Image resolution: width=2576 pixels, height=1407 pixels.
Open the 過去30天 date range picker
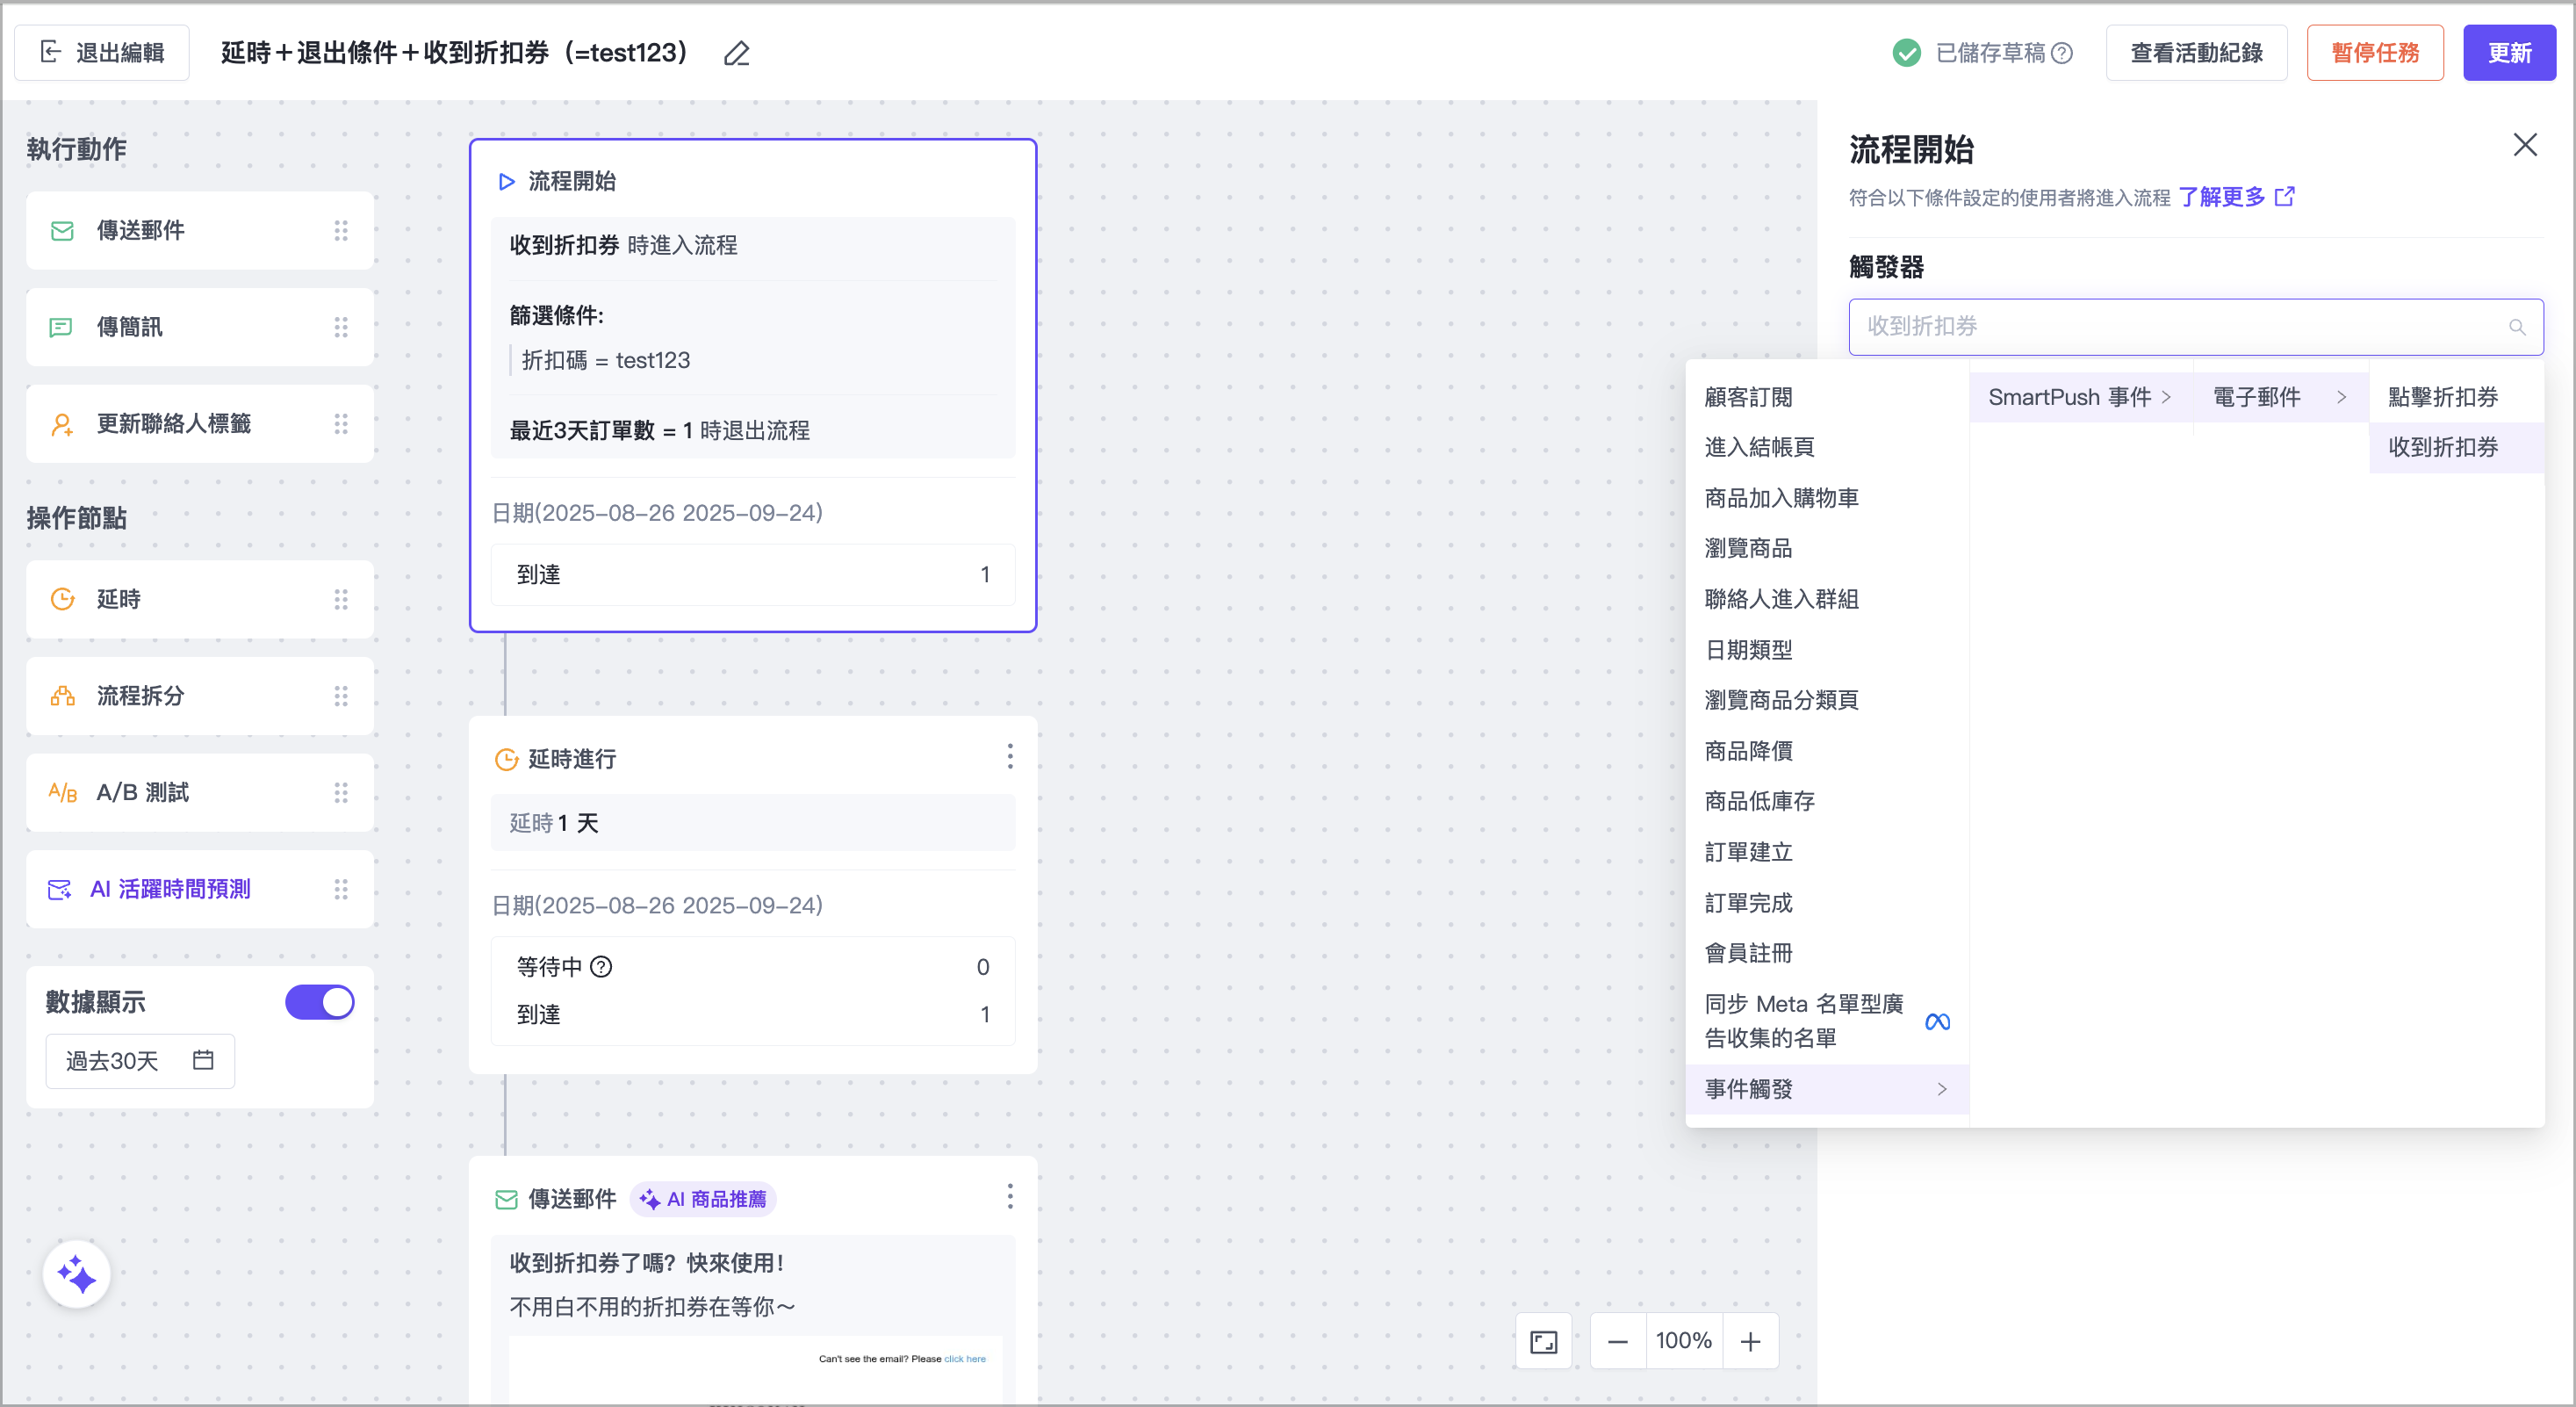[140, 1061]
